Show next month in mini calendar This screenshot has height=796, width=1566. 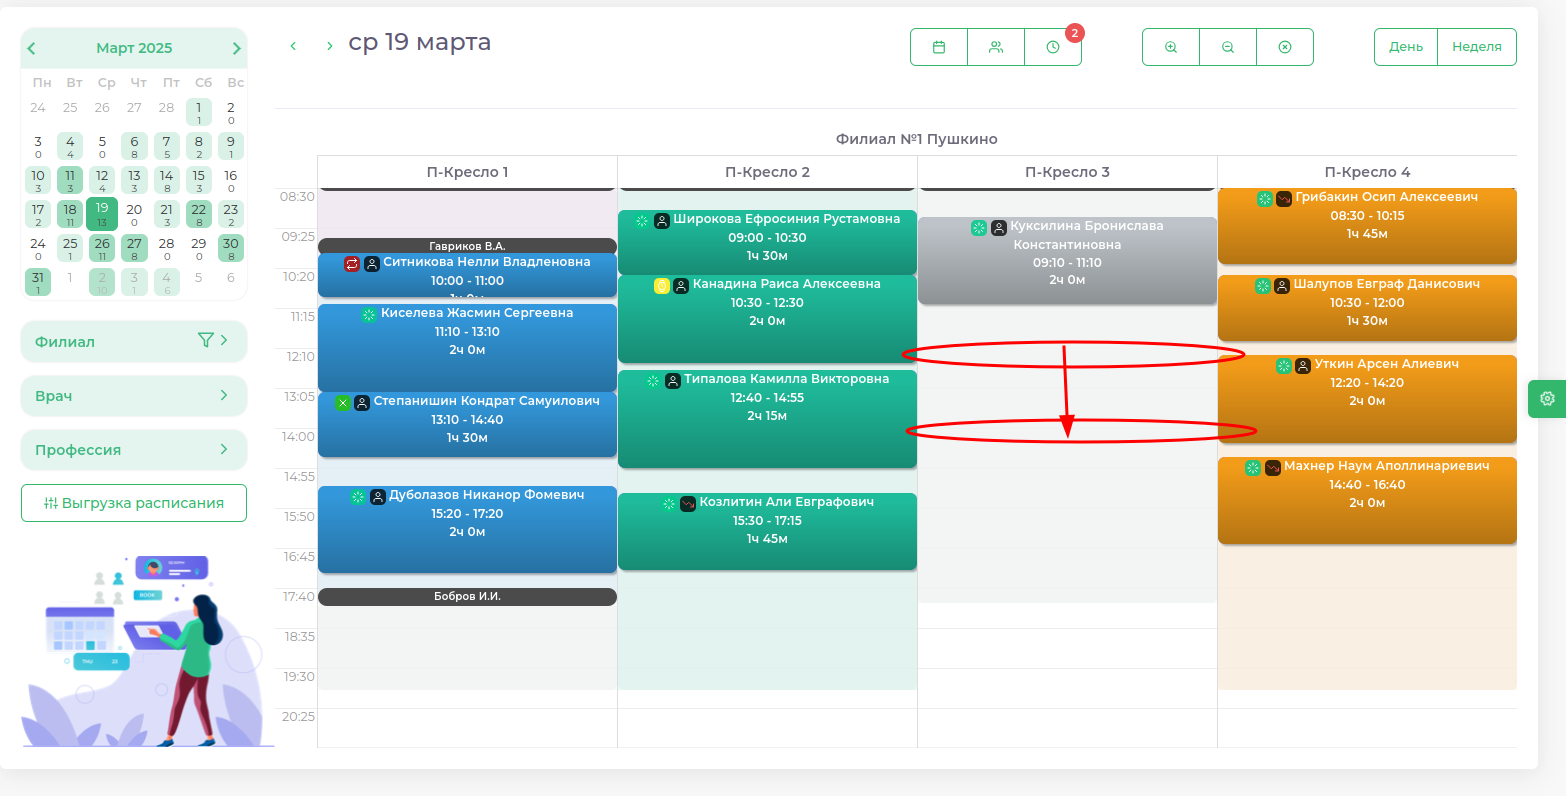tap(237, 48)
